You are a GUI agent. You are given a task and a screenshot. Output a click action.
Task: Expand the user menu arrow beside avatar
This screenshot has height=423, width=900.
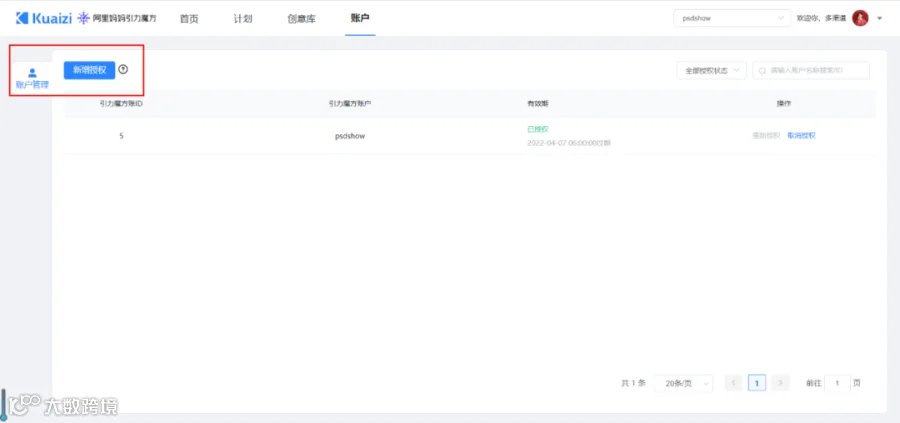[x=879, y=19]
